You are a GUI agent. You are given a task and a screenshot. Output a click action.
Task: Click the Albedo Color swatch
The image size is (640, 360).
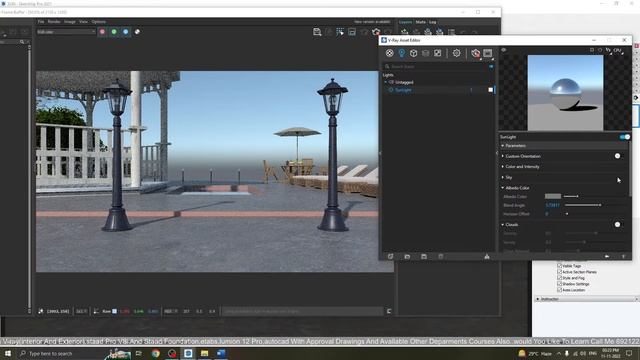553,196
